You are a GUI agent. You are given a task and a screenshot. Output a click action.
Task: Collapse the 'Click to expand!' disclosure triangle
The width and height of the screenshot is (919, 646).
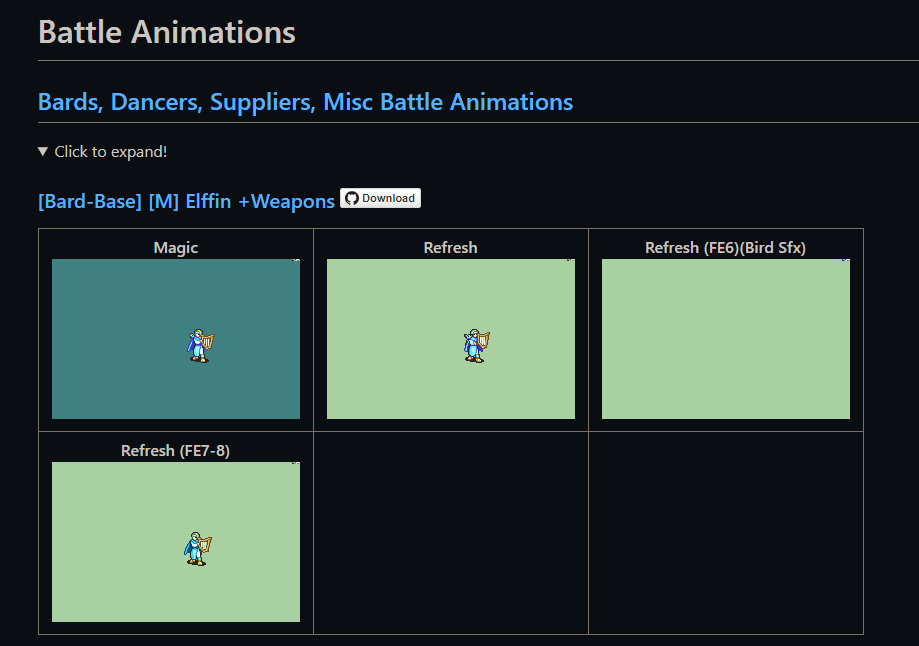(x=43, y=152)
